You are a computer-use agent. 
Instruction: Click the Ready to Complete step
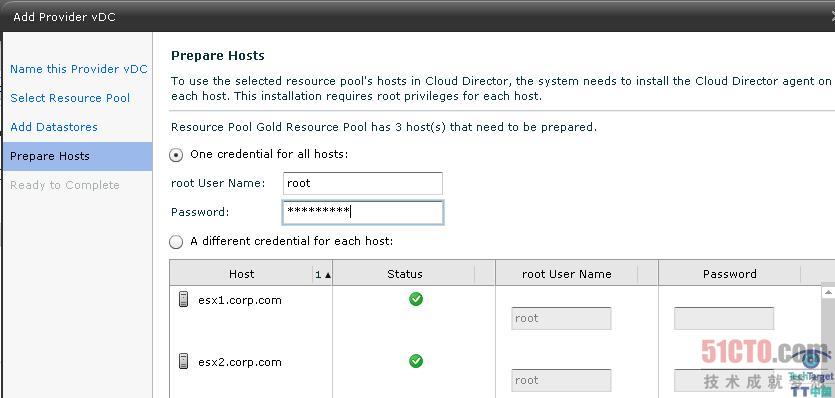pyautogui.click(x=64, y=185)
